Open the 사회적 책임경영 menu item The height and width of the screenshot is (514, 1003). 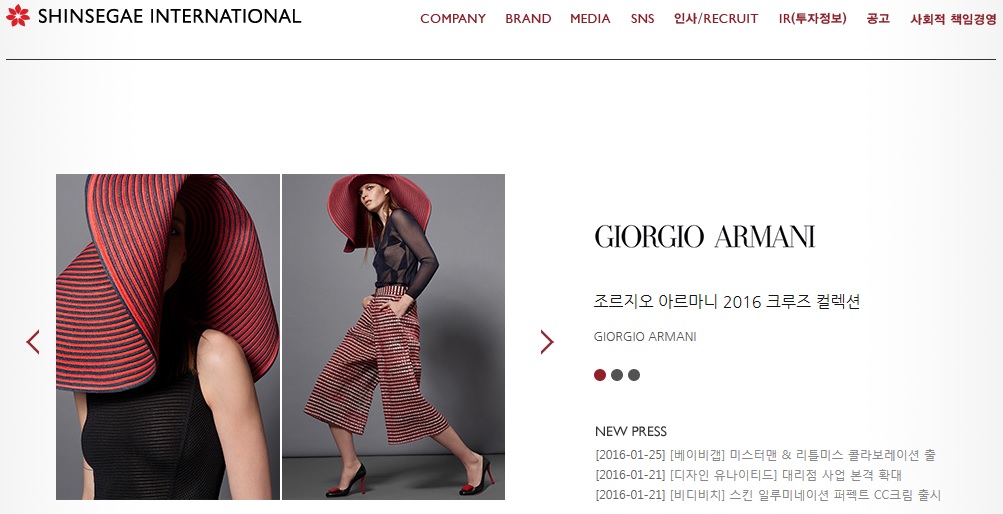pos(953,19)
